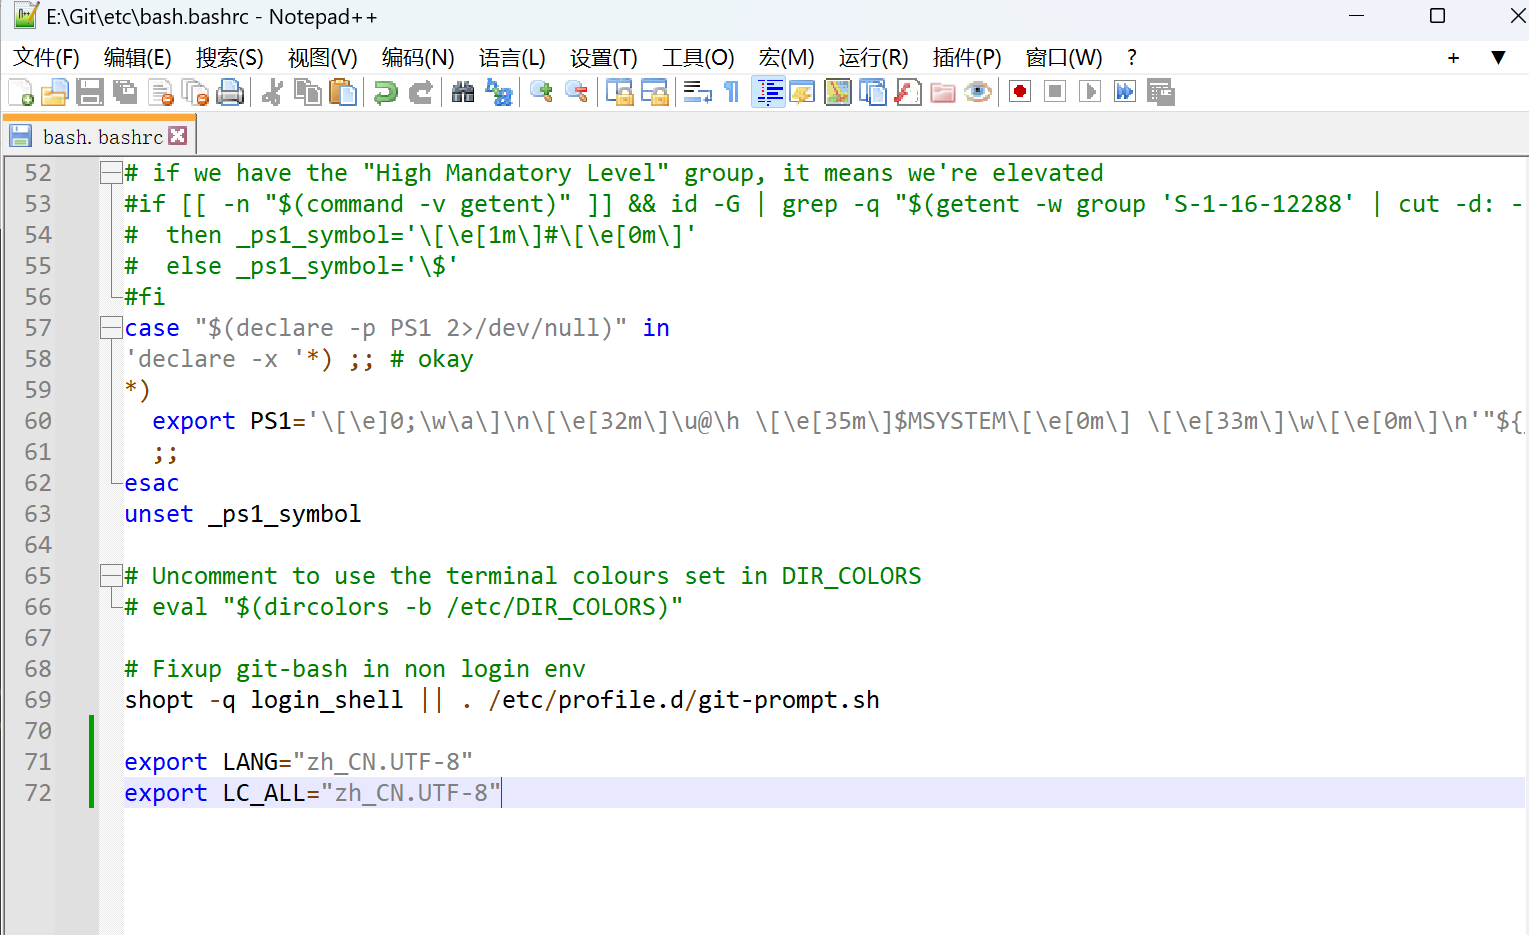Open the 插件(P) menu
Image resolution: width=1529 pixels, height=935 pixels.
[x=967, y=58]
